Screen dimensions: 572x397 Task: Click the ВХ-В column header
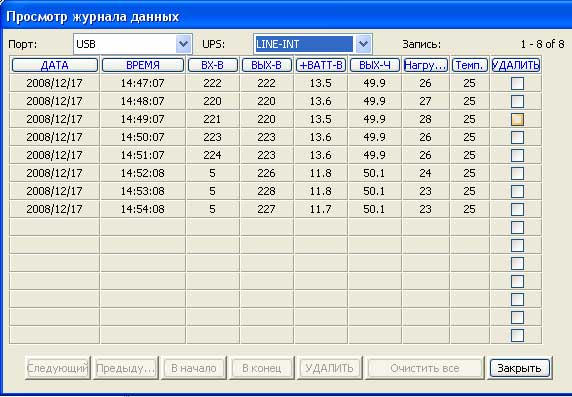212,65
